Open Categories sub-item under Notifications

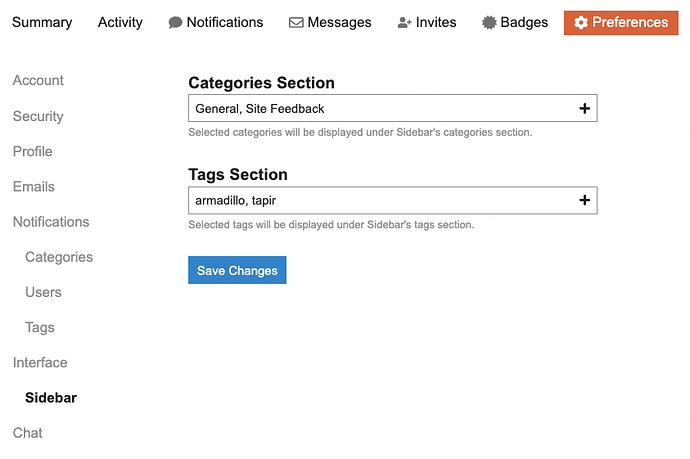[x=59, y=257]
